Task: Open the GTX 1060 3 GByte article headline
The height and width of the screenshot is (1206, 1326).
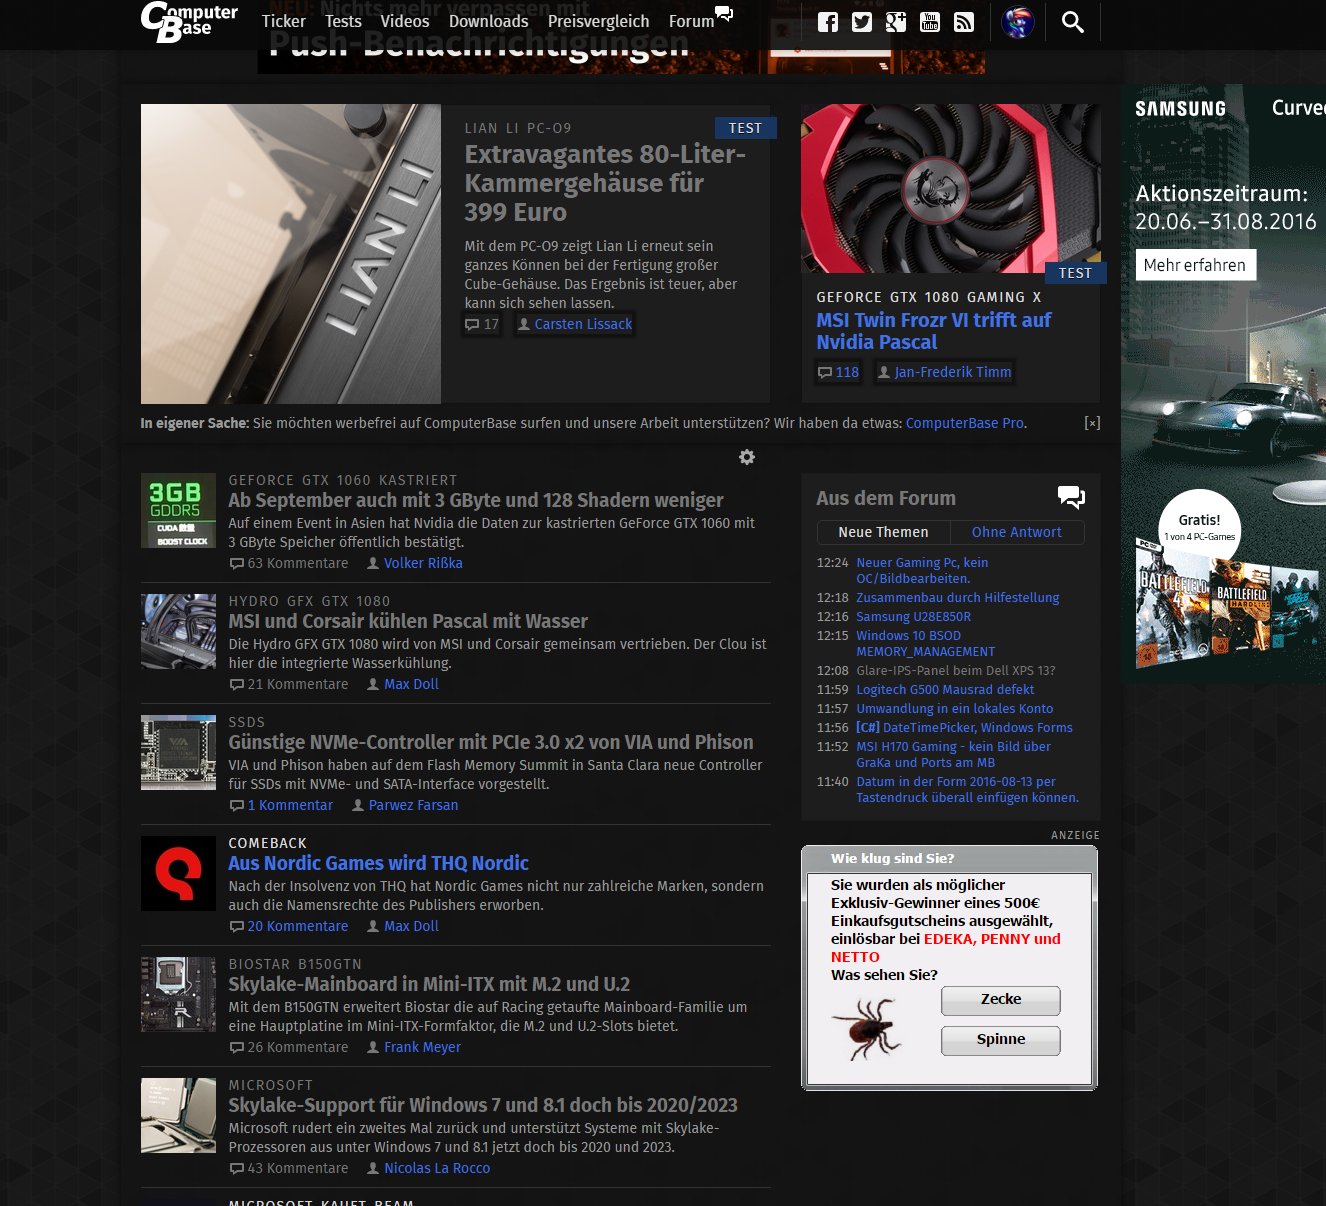Action: point(476,500)
